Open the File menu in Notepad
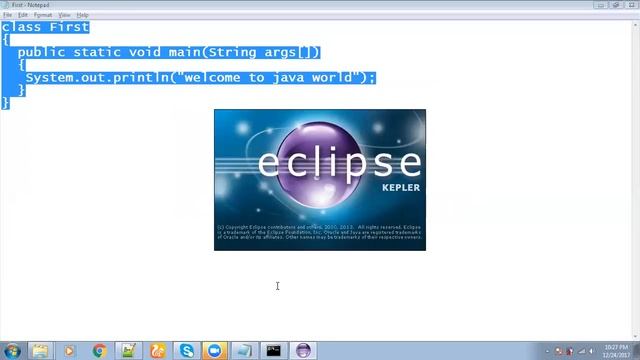The width and height of the screenshot is (640, 360). click(7, 15)
